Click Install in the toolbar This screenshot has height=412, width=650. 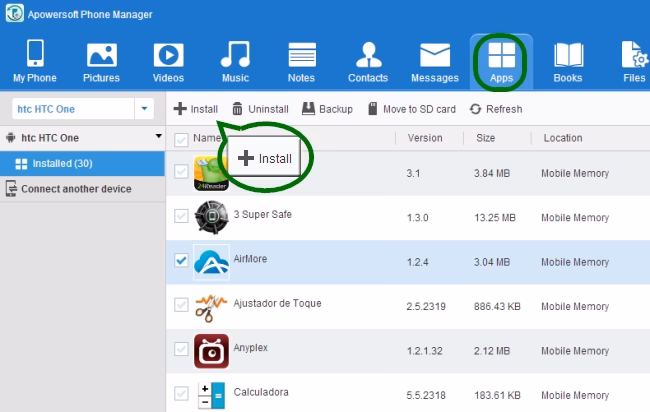(196, 109)
